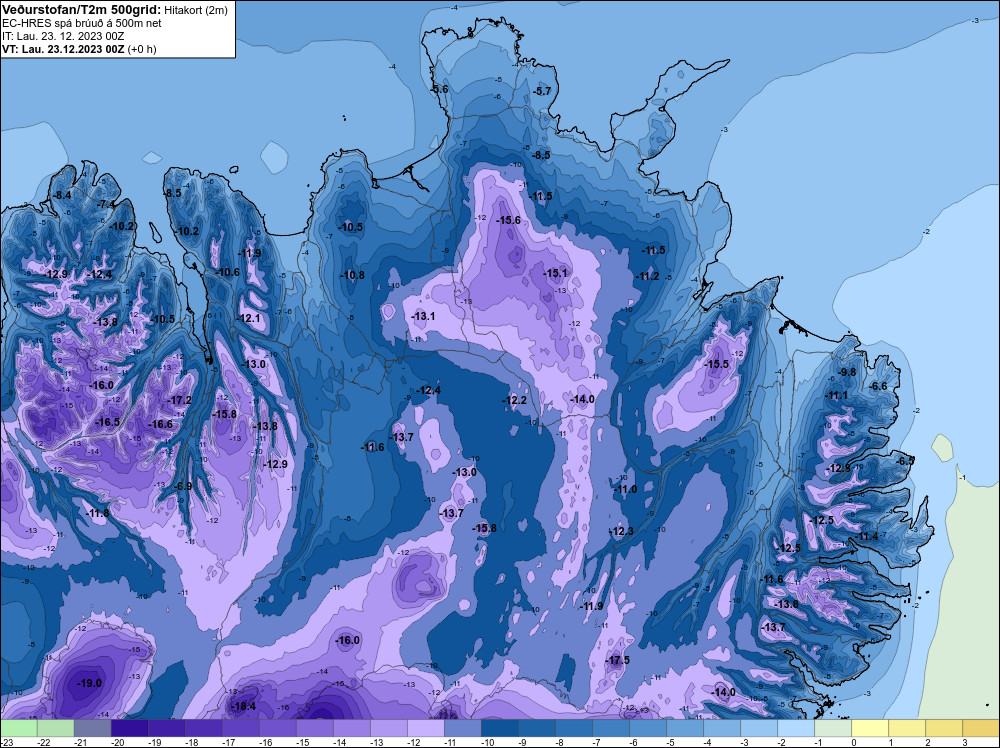
Task: Click the 3 golden legend swatch
Action: click(980, 728)
